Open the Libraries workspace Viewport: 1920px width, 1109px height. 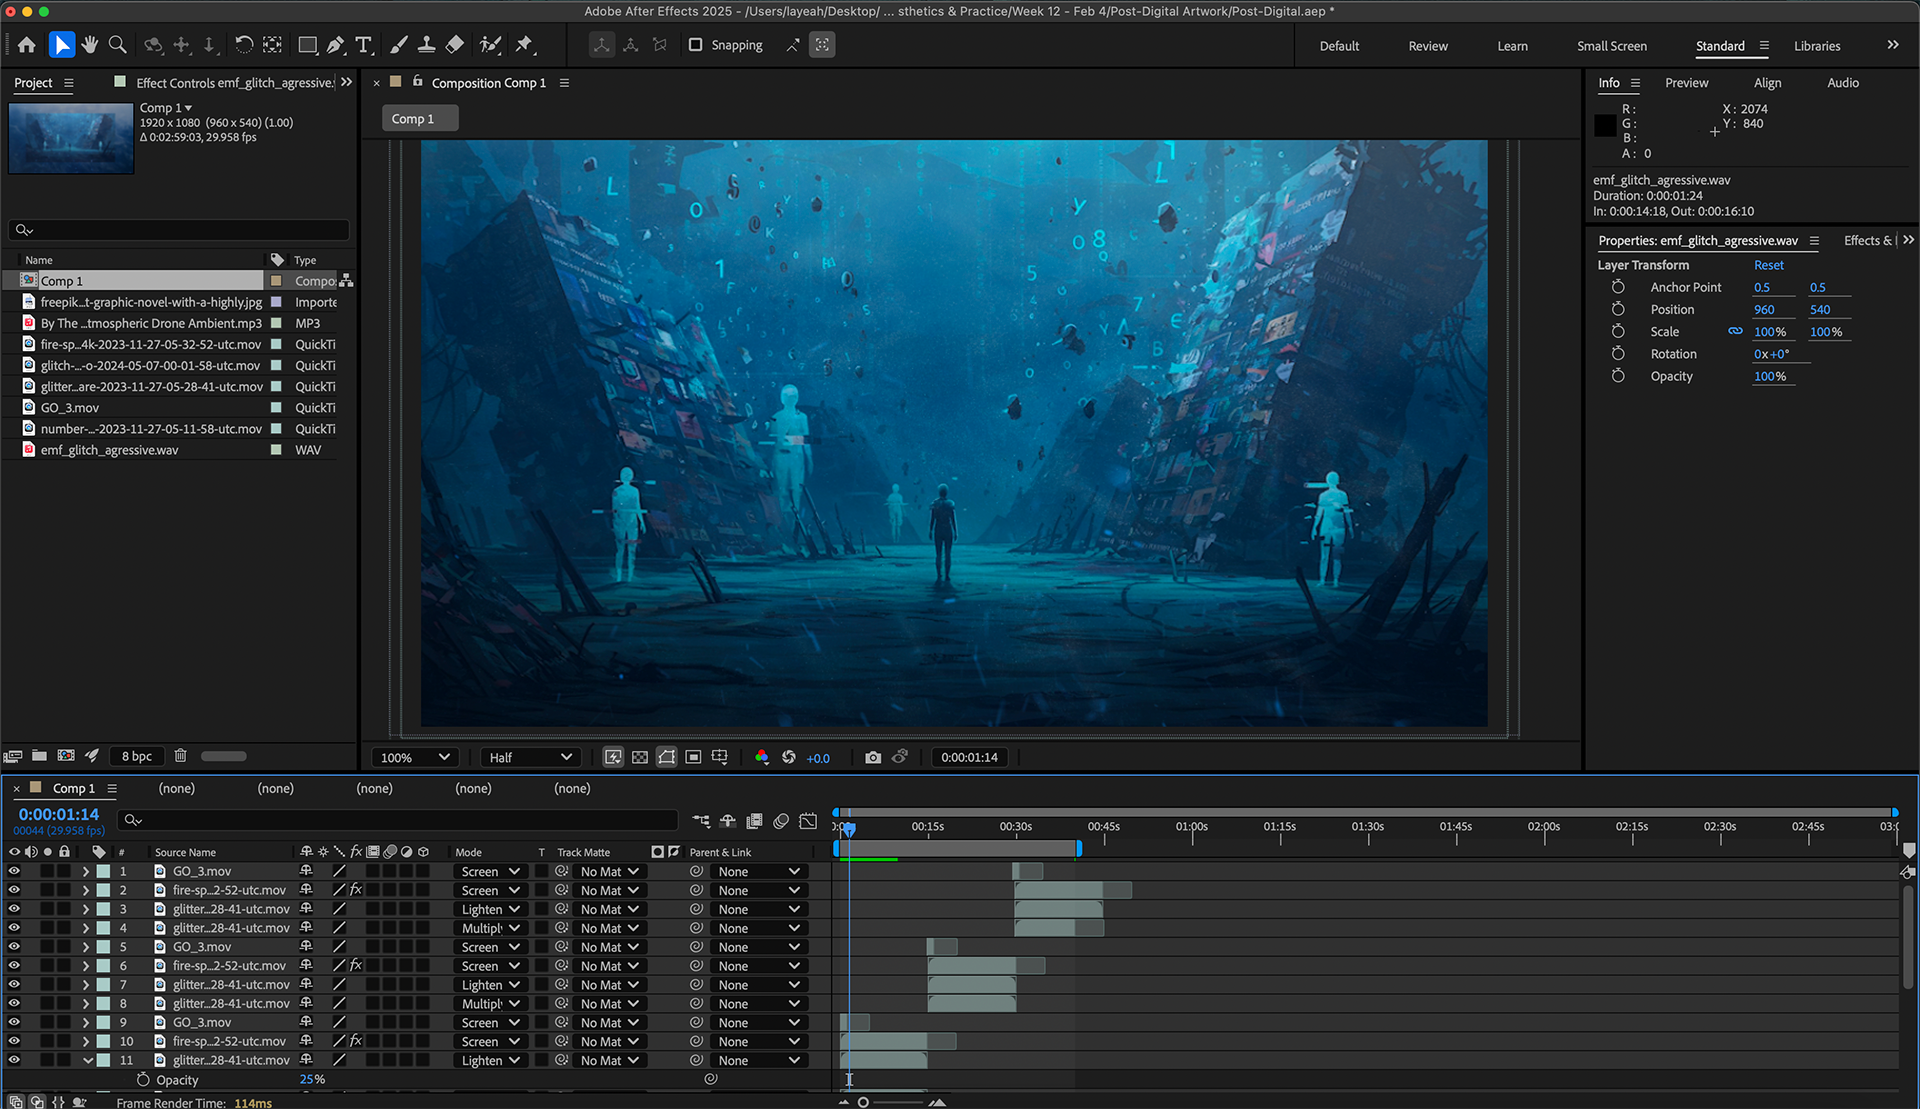click(x=1816, y=46)
